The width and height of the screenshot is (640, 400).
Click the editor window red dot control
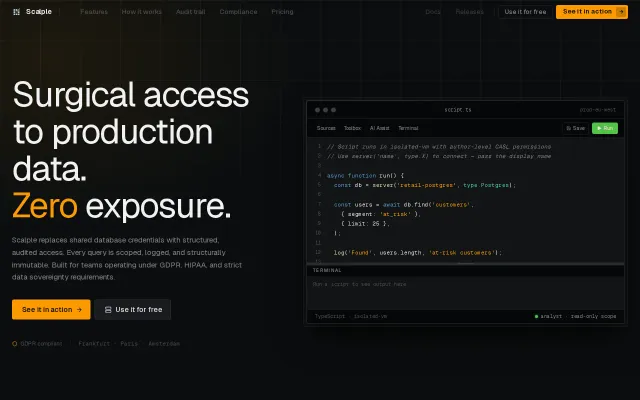tap(318, 110)
